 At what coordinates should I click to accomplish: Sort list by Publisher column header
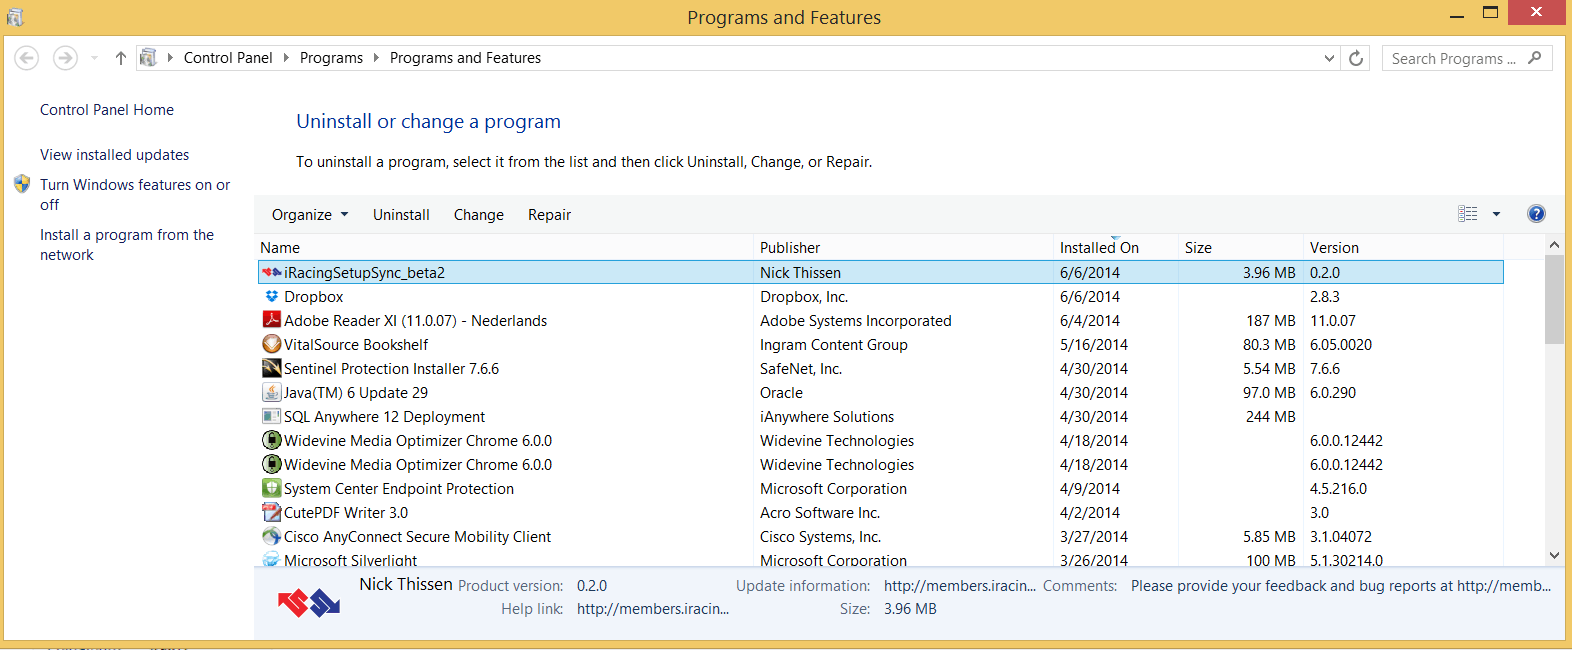point(790,248)
